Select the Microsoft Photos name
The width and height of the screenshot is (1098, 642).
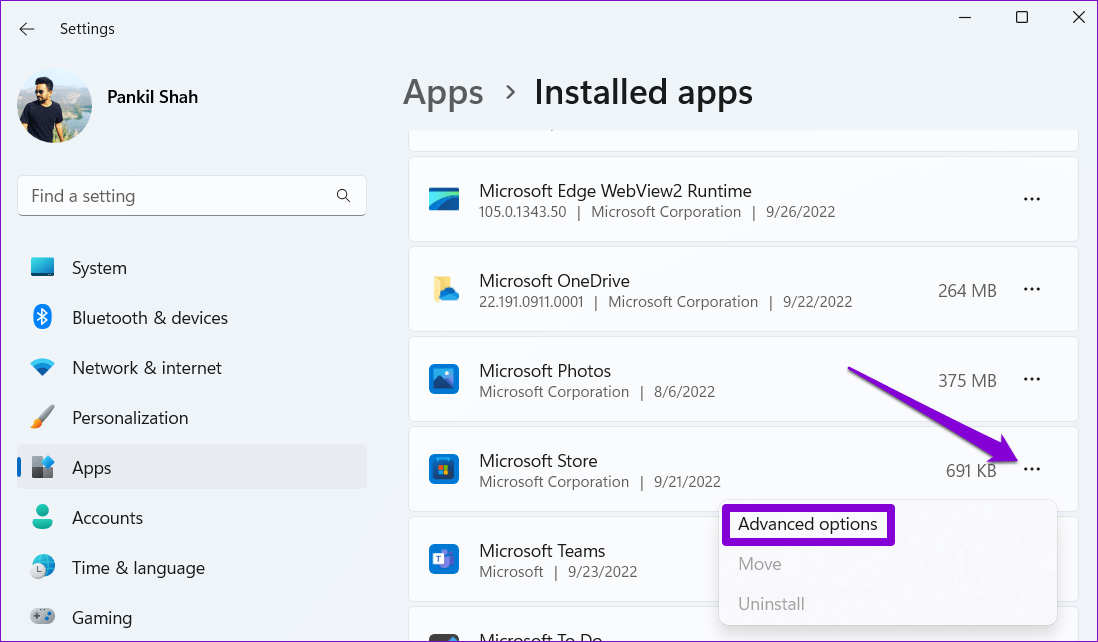point(545,371)
